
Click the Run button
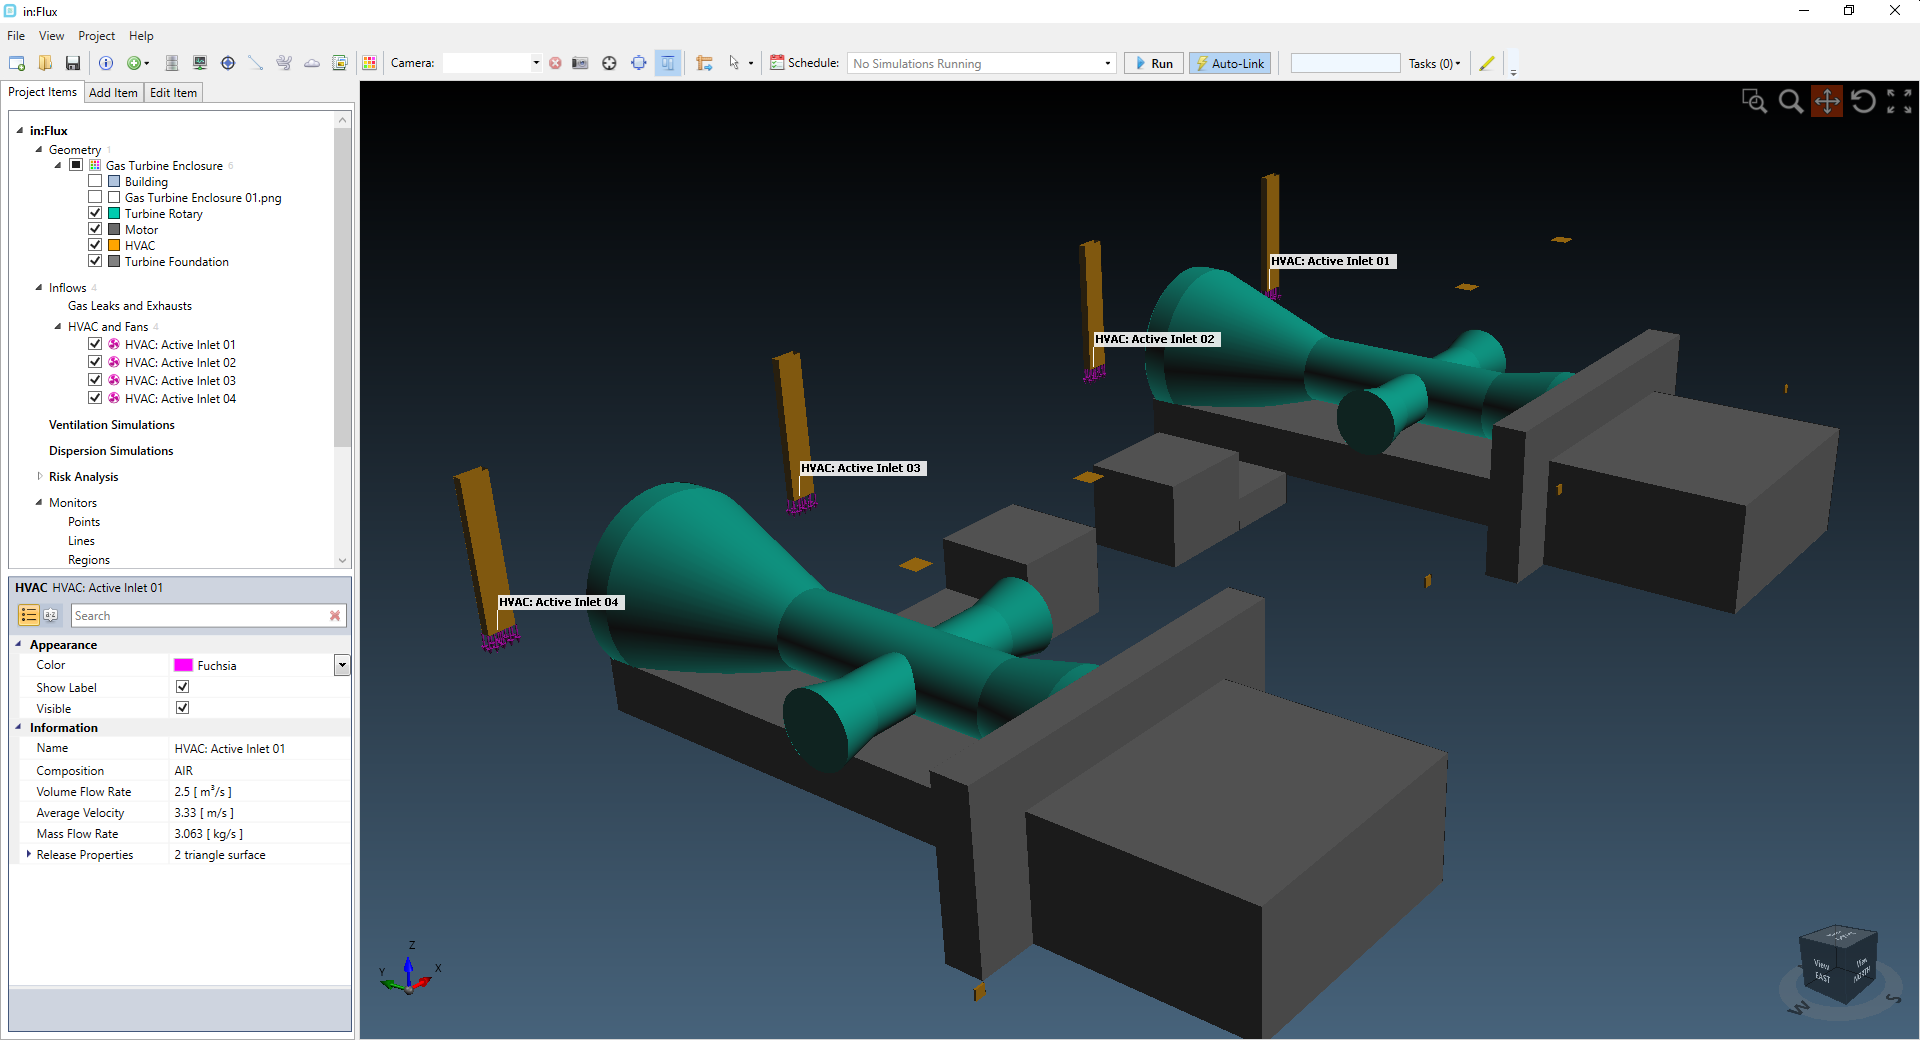[x=1154, y=63]
